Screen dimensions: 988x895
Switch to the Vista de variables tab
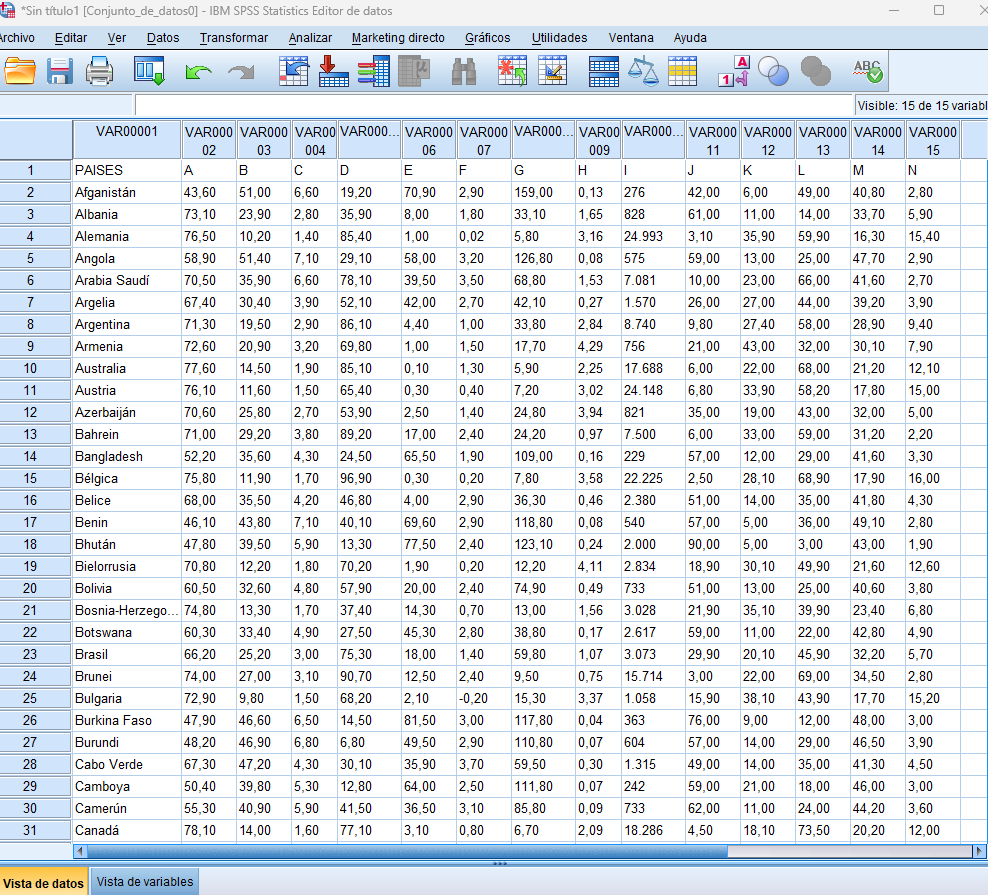point(145,881)
